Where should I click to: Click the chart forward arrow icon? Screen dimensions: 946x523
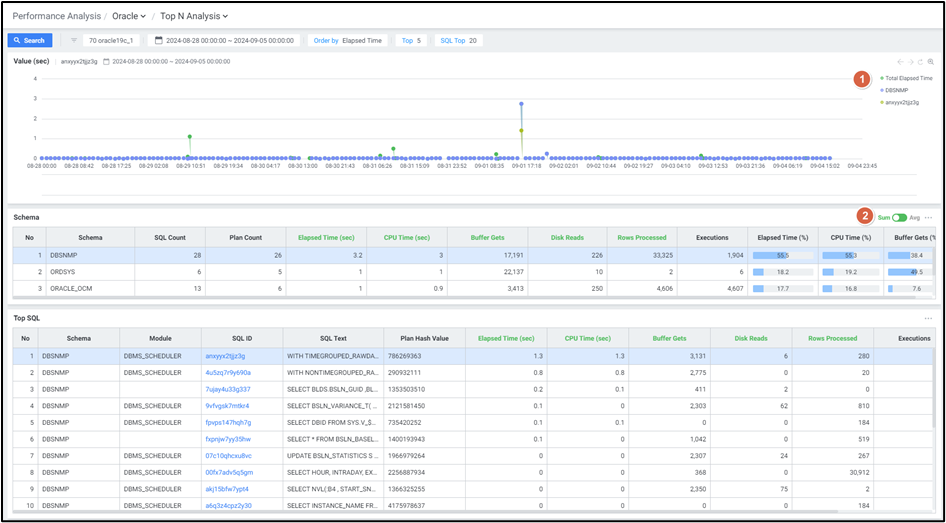[911, 62]
